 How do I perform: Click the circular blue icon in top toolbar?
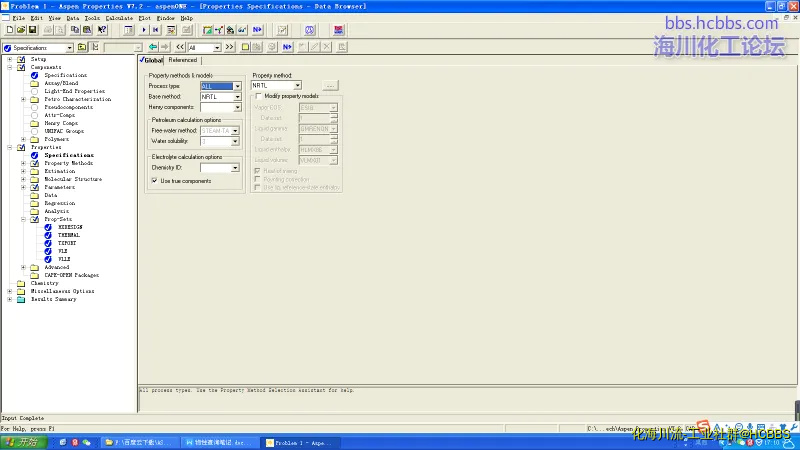pyautogui.click(x=310, y=30)
